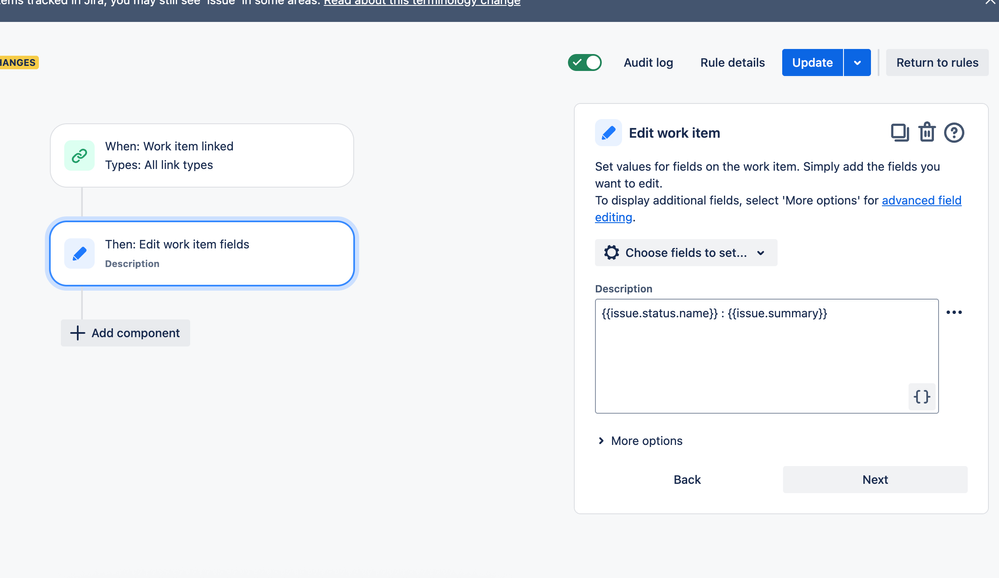Click the Next button
The width and height of the screenshot is (999, 578).
pyautogui.click(x=875, y=479)
